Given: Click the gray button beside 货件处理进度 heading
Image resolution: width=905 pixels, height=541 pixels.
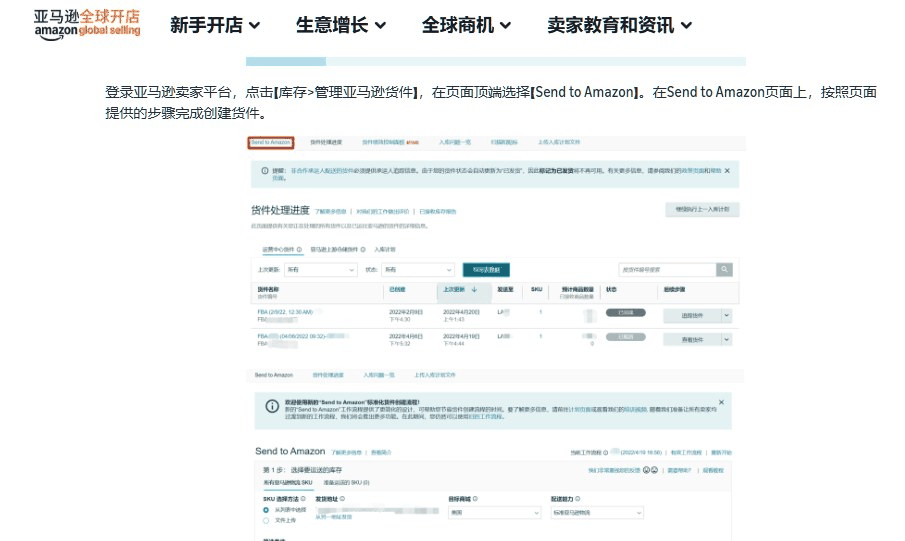Looking at the screenshot, I should pos(702,209).
